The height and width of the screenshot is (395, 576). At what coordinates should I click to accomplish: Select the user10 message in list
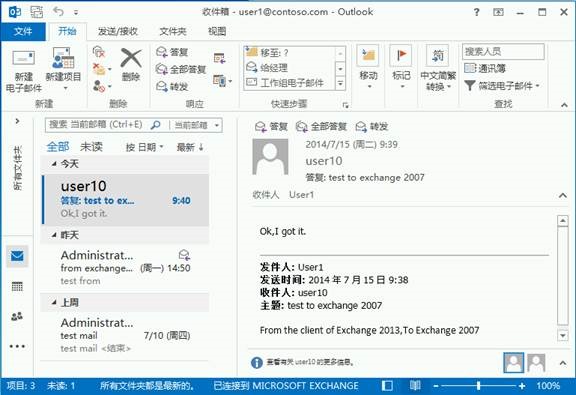tap(126, 200)
